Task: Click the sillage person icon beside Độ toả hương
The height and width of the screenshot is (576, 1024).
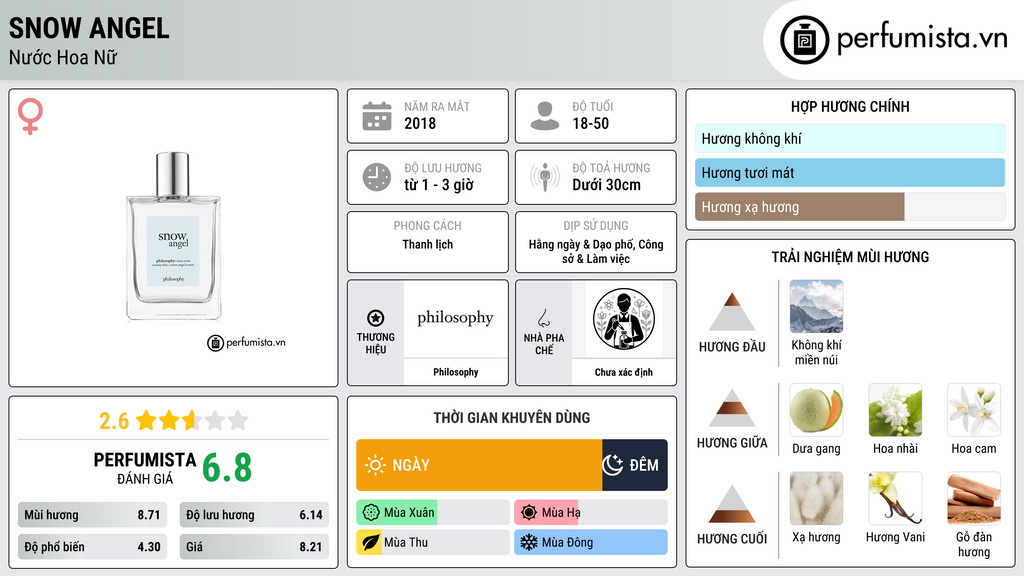Action: (x=545, y=177)
